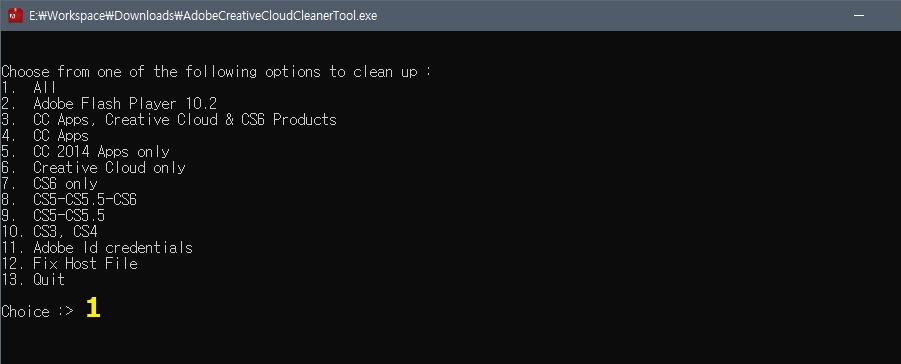Image resolution: width=901 pixels, height=364 pixels.
Task: Click 'CC Apps, Creative Cloud & CS6 Products' line
Action: (169, 120)
